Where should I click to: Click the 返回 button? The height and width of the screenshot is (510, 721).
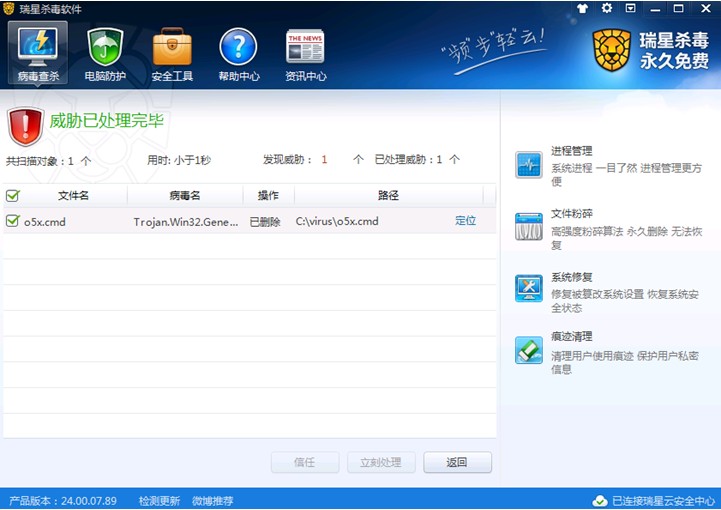pyautogui.click(x=457, y=462)
